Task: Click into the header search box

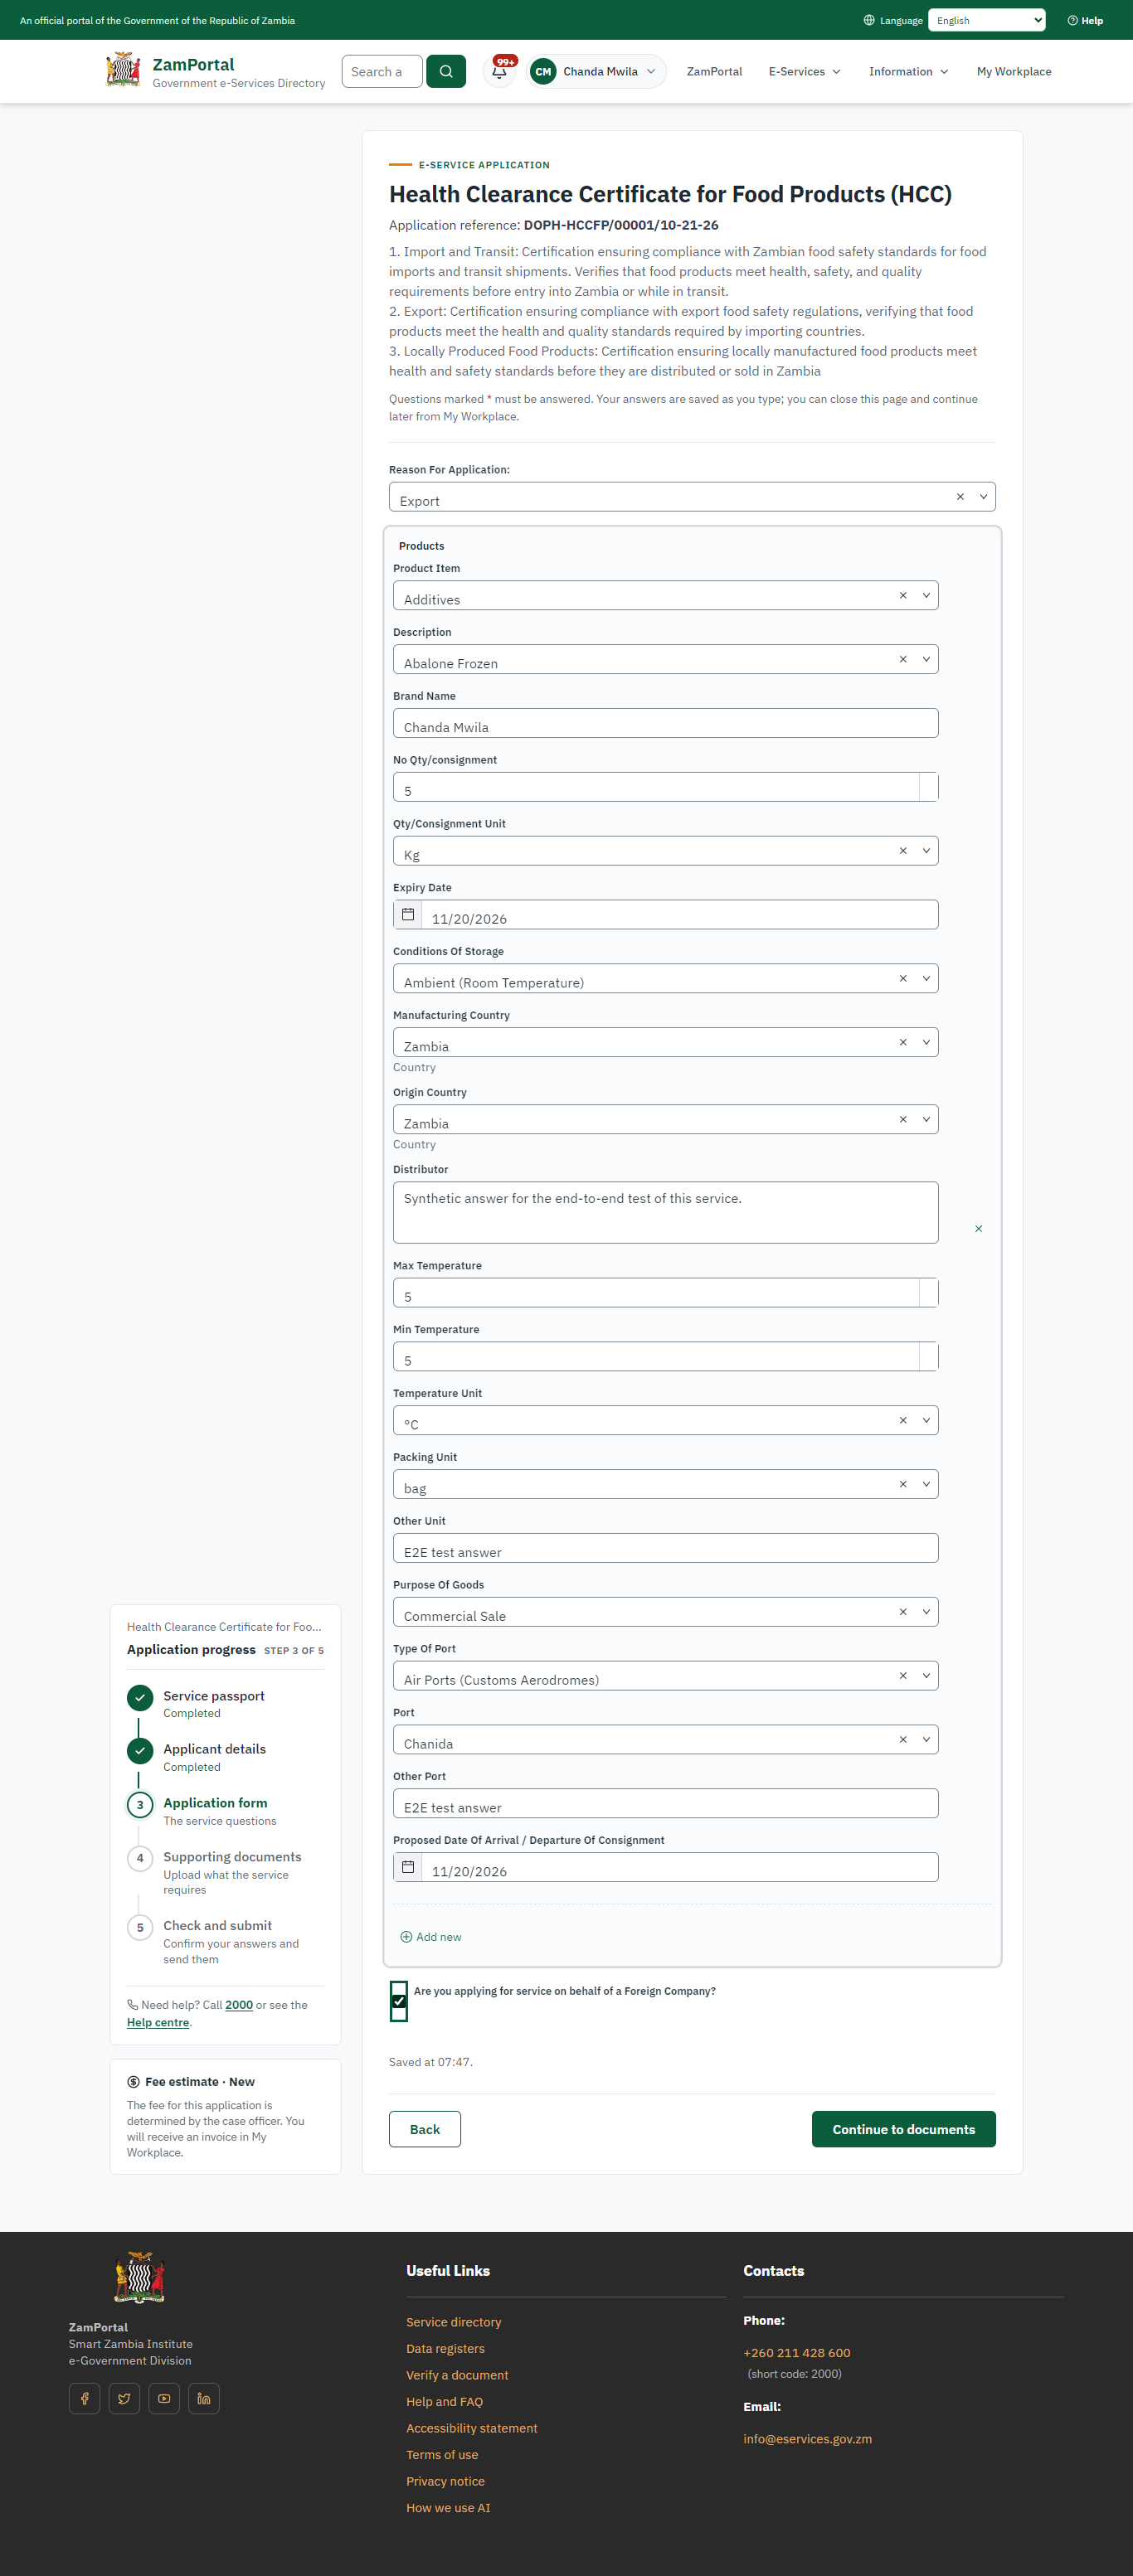Action: (x=382, y=71)
